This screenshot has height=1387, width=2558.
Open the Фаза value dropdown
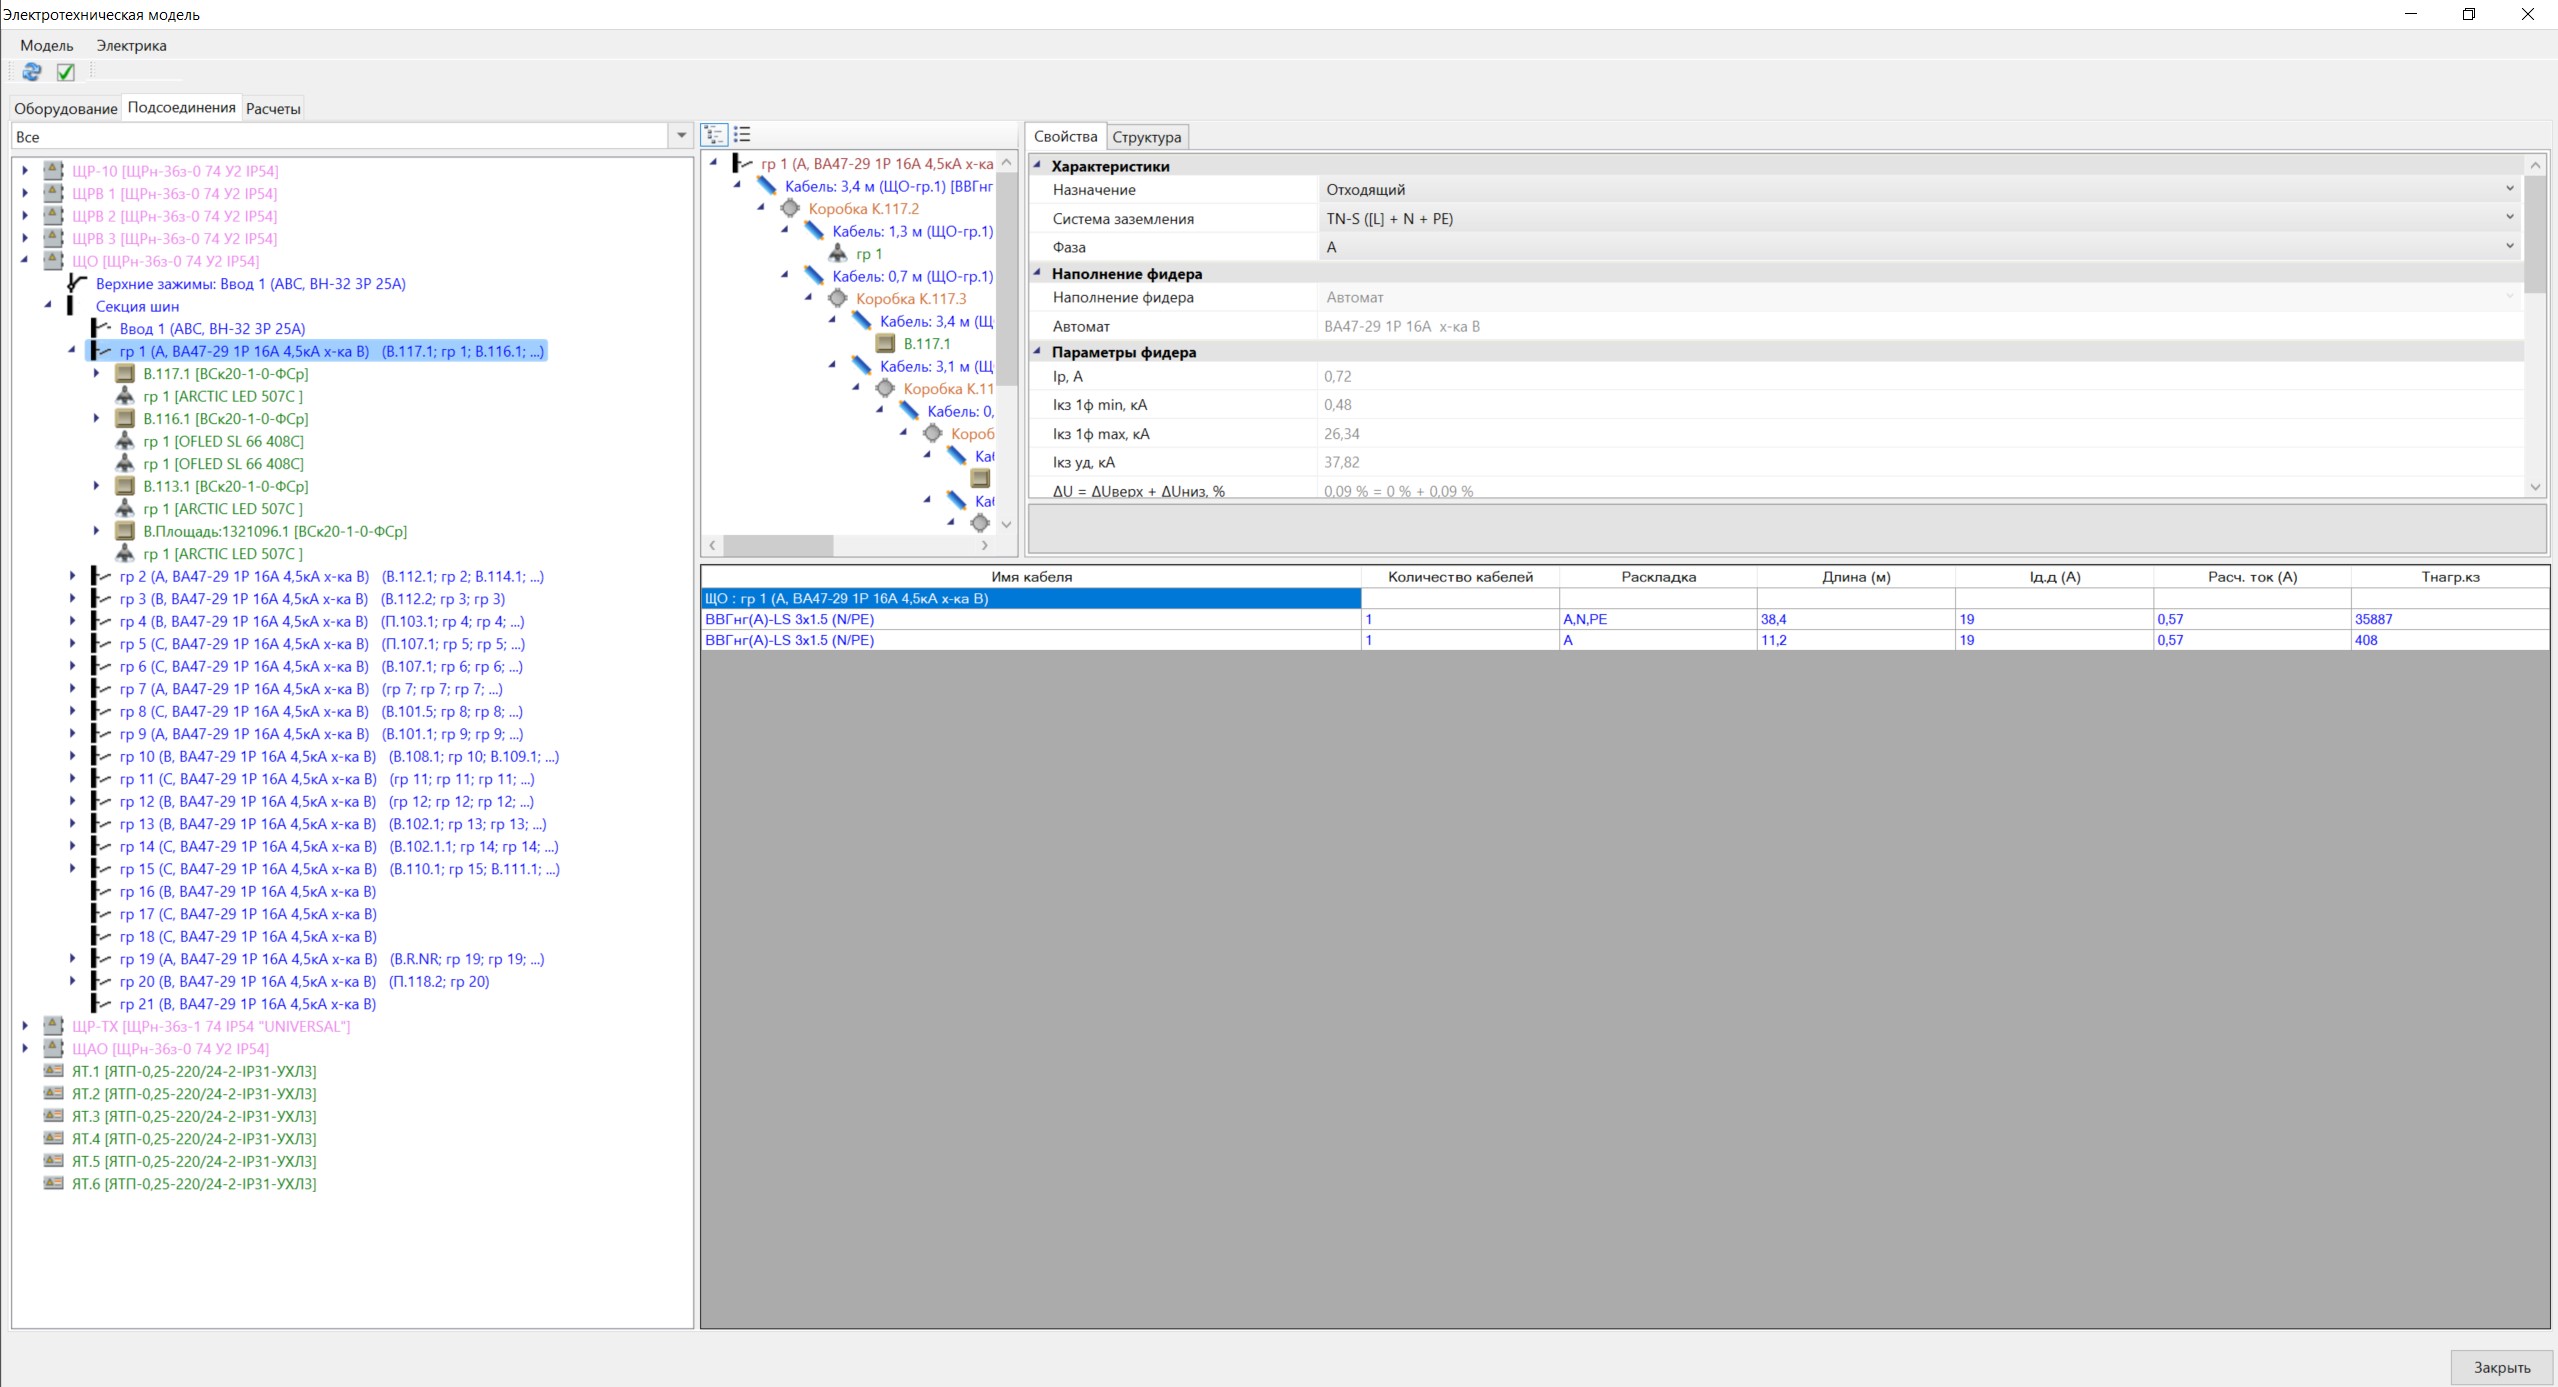pyautogui.click(x=2509, y=247)
